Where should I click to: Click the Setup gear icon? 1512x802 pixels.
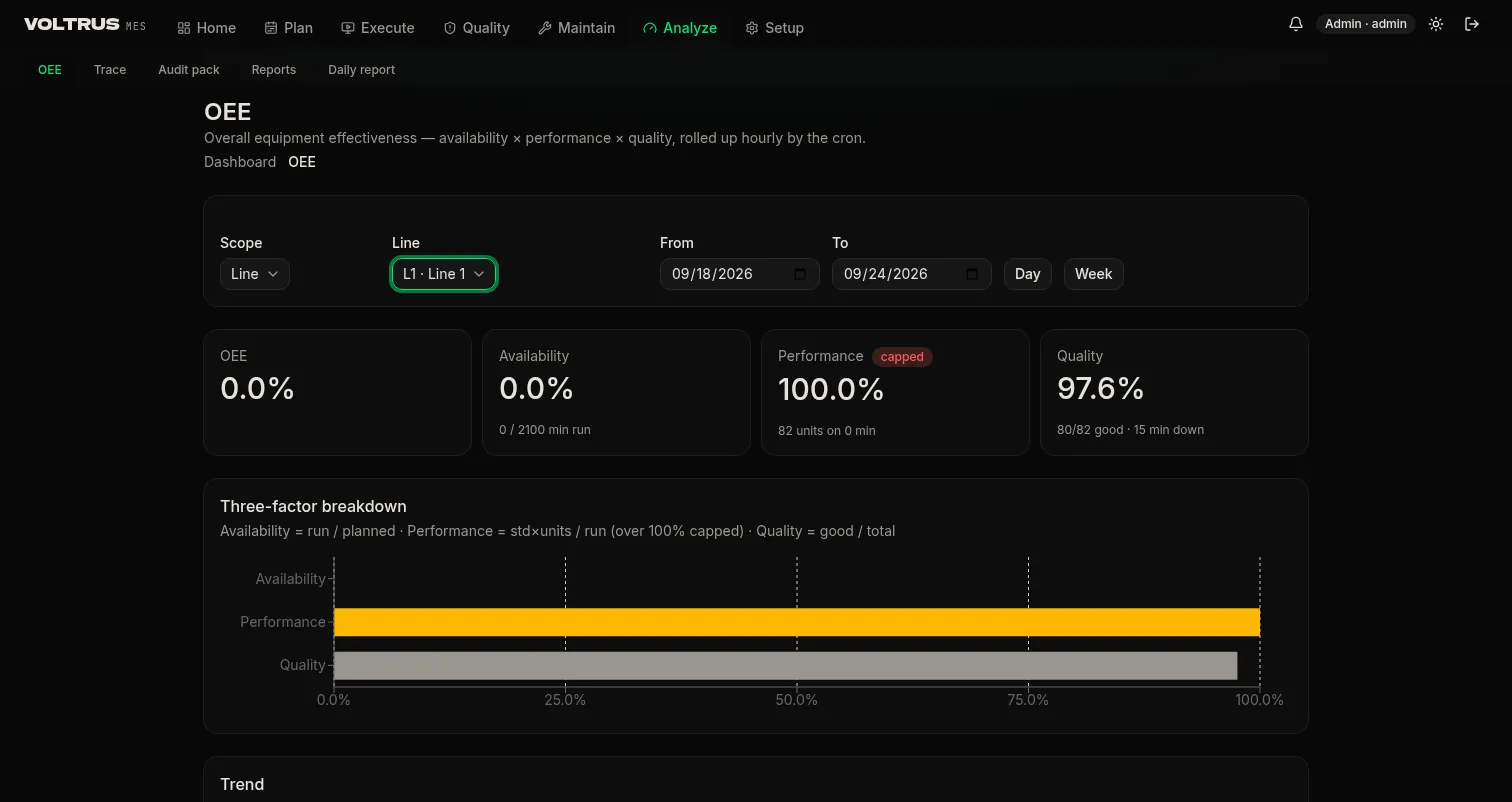tap(752, 28)
